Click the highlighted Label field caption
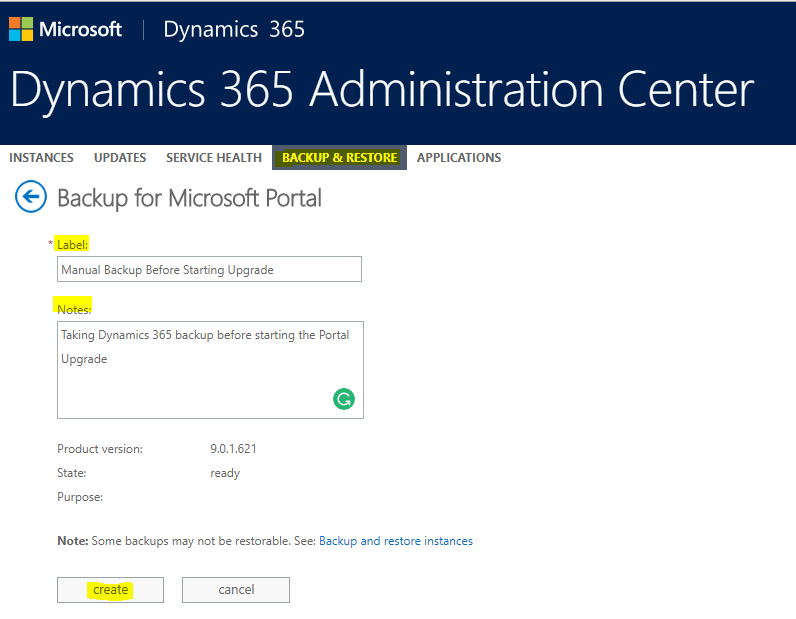796x619 pixels. (73, 245)
